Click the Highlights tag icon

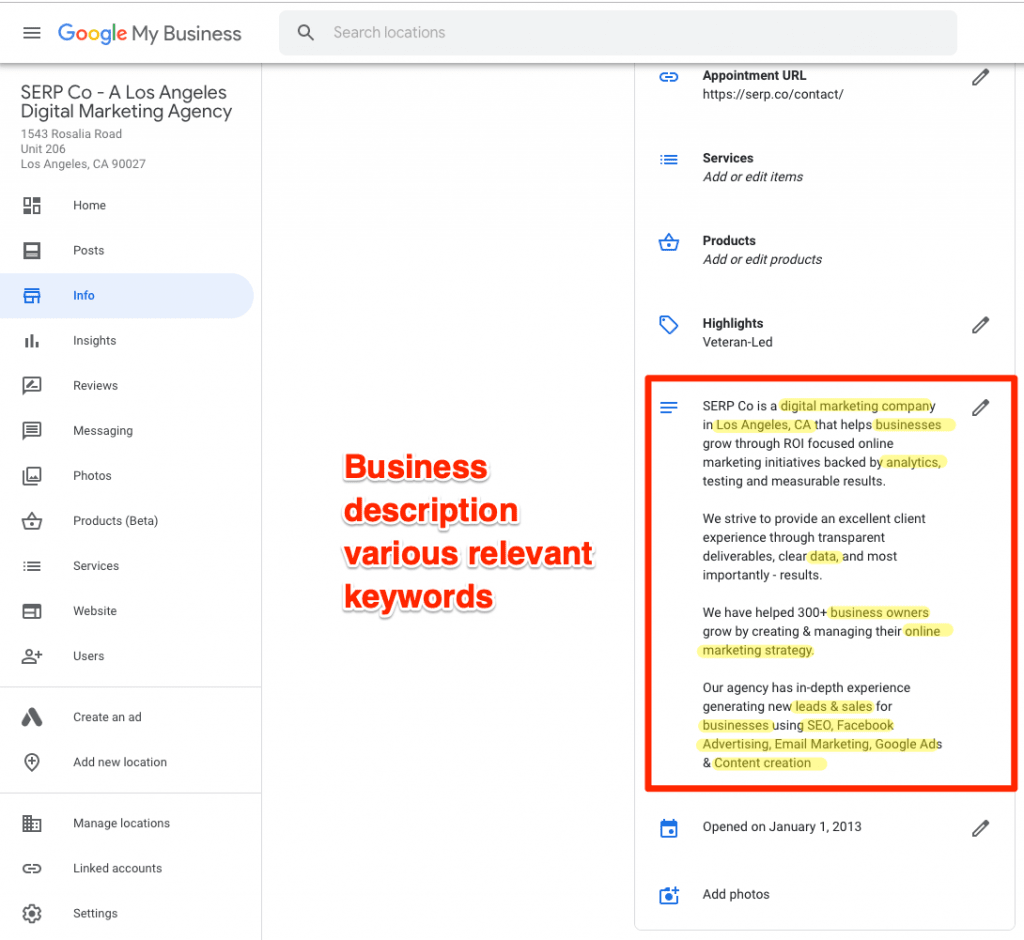pos(669,325)
